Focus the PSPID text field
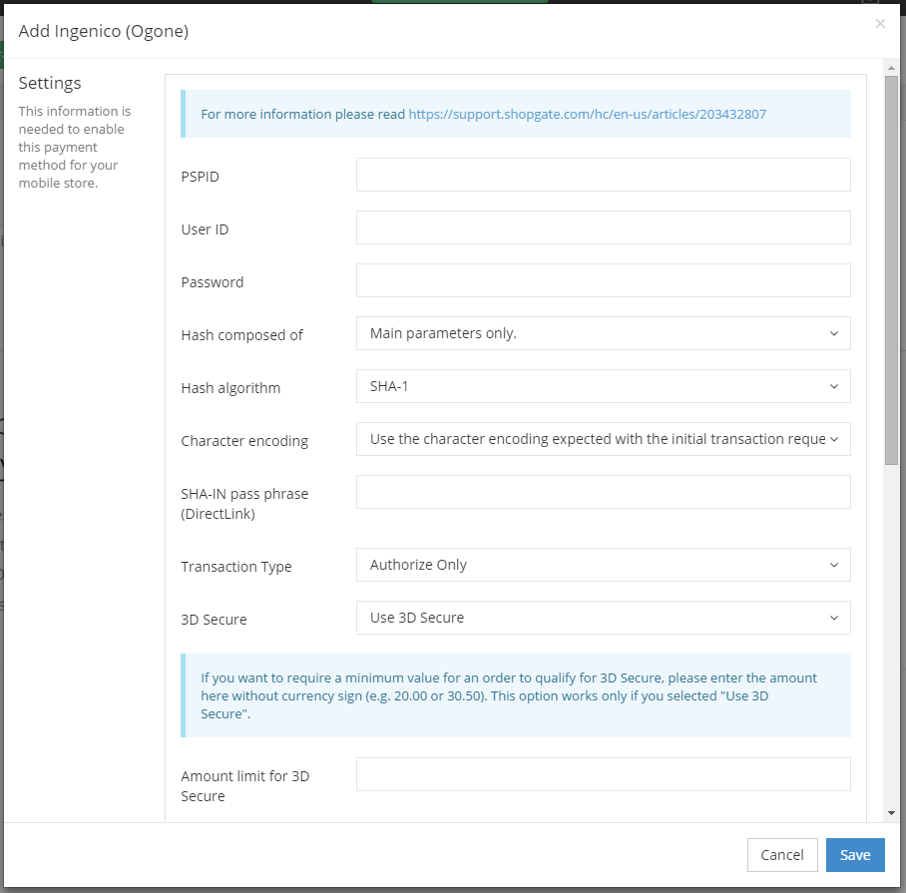Screen dimensions: 906x893 [603, 175]
